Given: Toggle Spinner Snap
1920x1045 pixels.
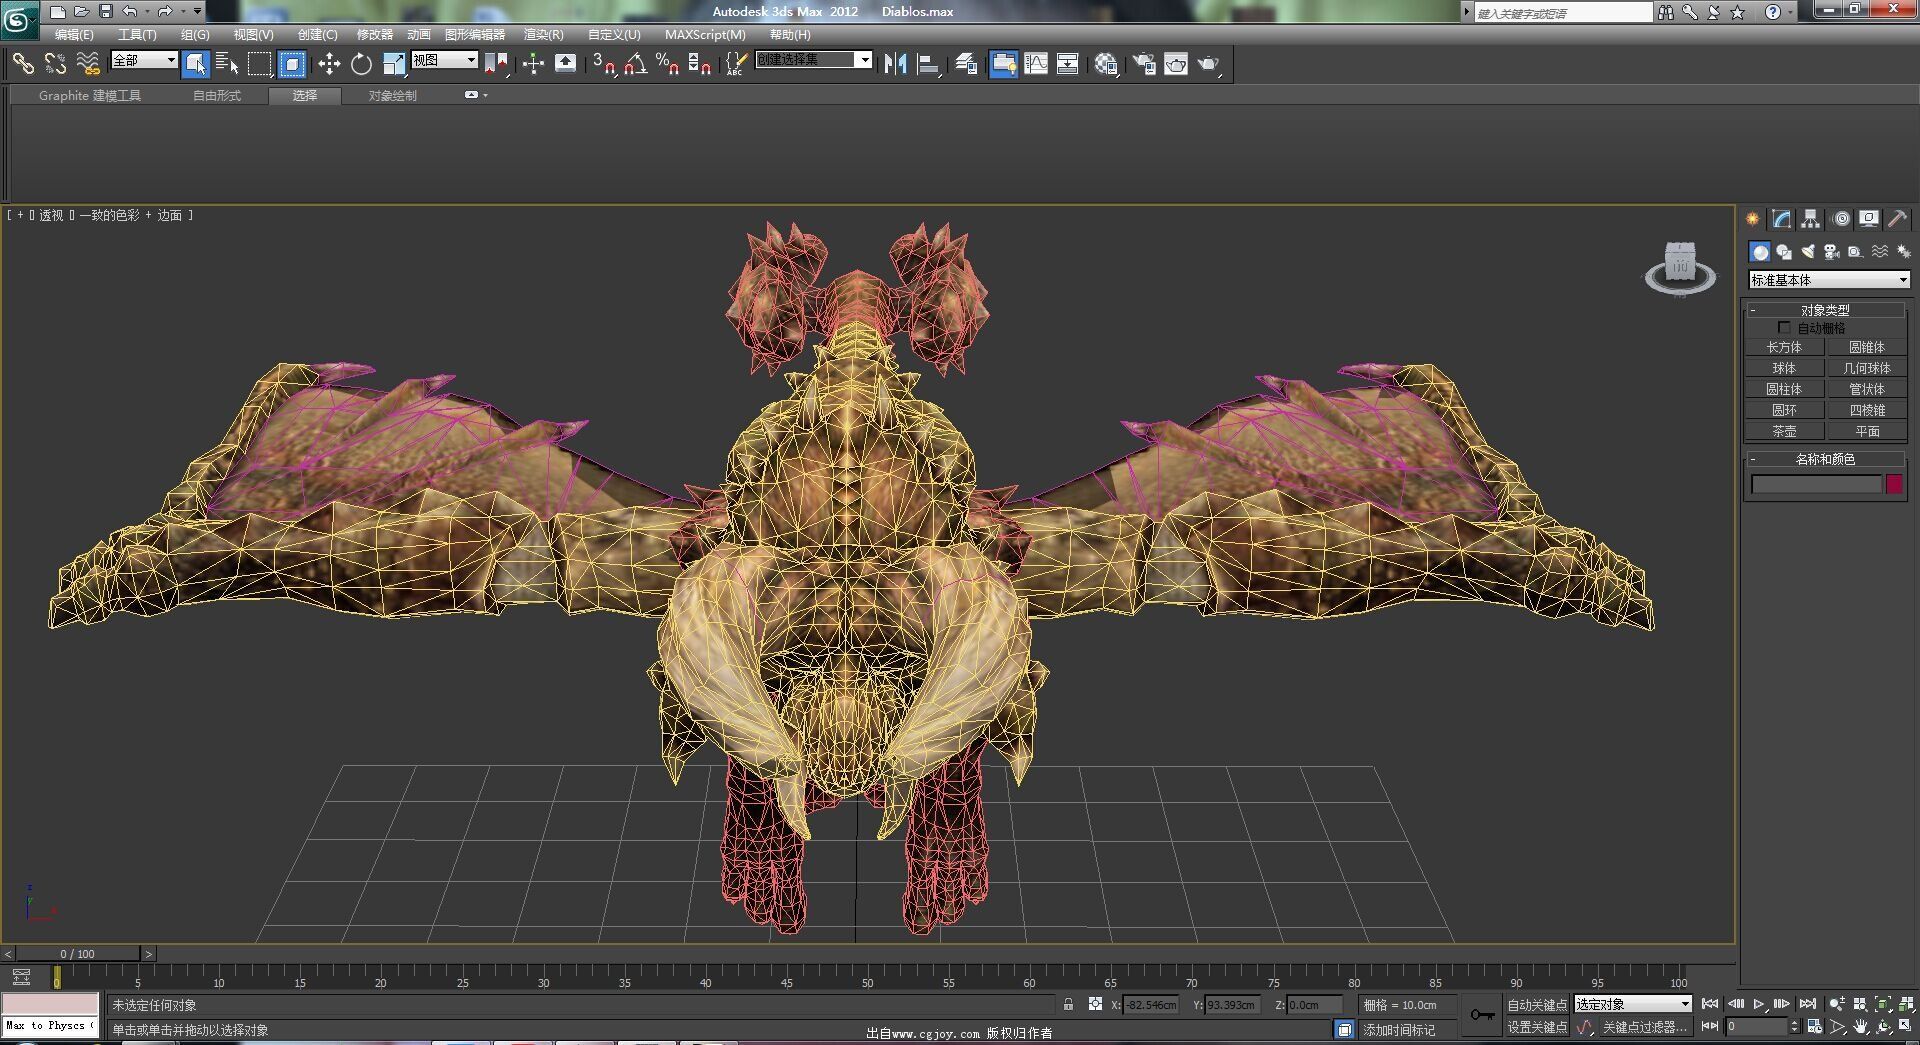Looking at the screenshot, I should pos(700,64).
